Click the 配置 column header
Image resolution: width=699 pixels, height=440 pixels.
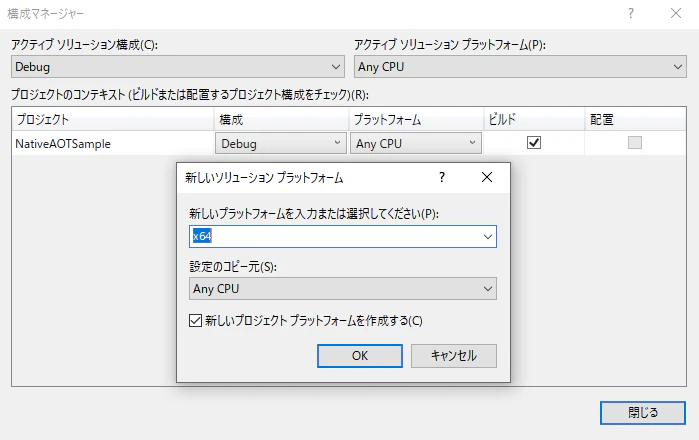635,119
